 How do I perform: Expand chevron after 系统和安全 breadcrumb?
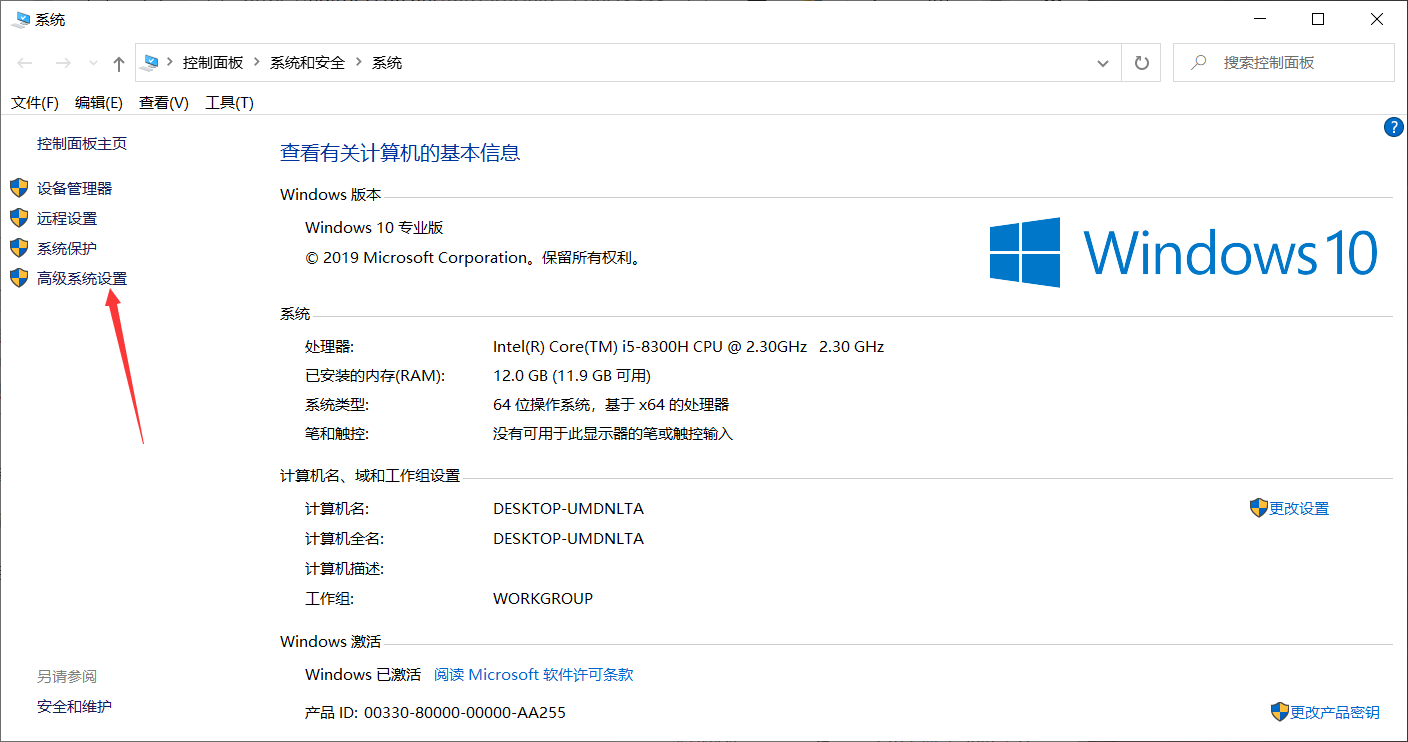[359, 62]
